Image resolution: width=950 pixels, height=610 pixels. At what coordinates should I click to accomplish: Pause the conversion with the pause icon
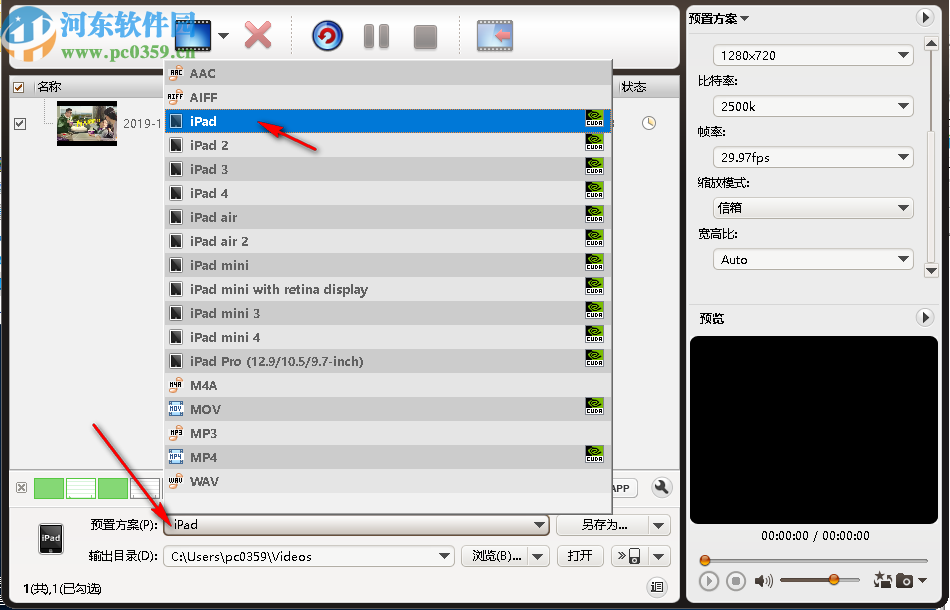tap(376, 35)
